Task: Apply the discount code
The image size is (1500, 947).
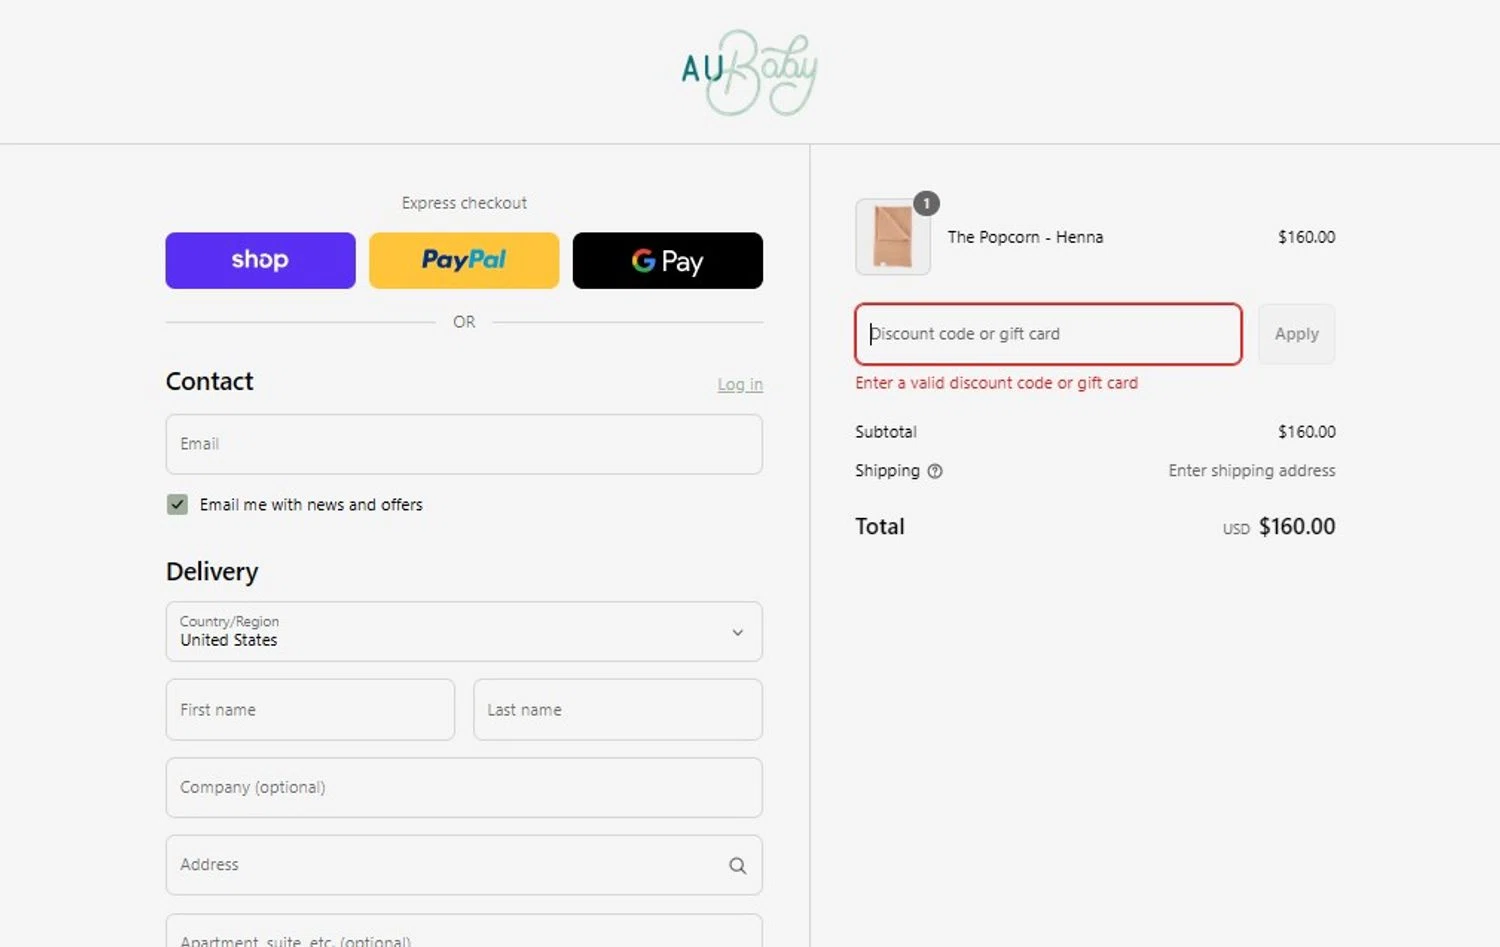Action: click(1296, 334)
